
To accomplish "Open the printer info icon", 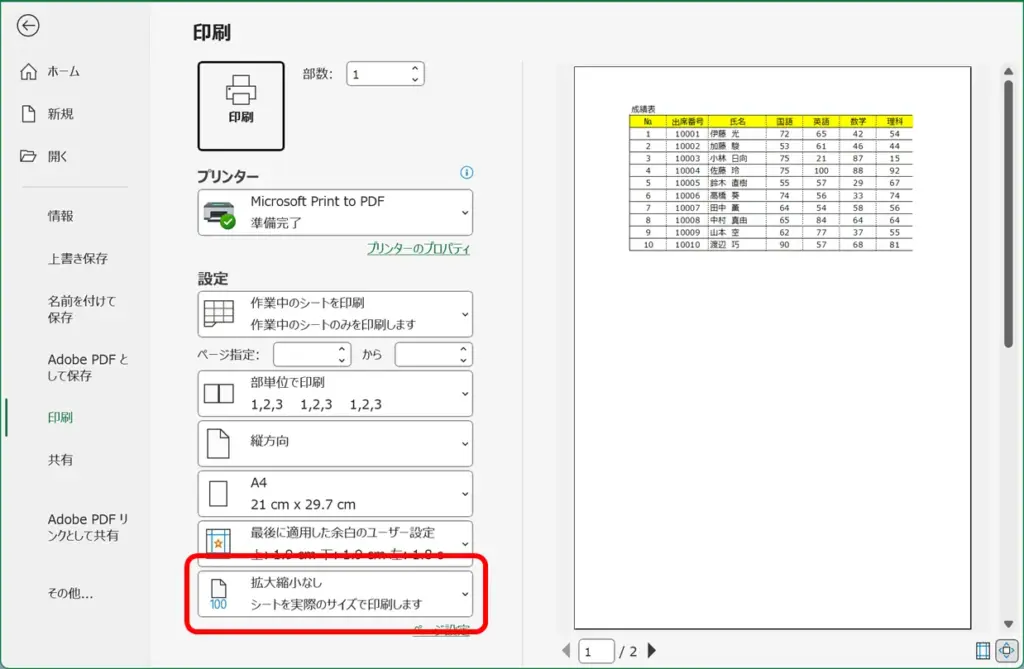I will click(x=466, y=173).
